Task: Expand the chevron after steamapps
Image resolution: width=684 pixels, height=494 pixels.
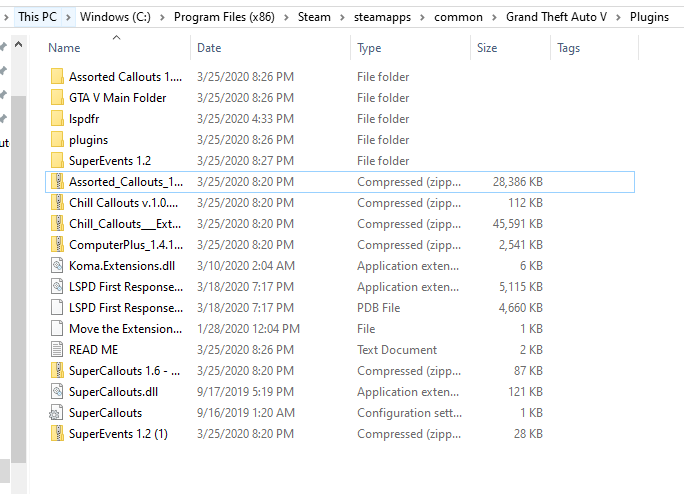Action: tap(422, 17)
